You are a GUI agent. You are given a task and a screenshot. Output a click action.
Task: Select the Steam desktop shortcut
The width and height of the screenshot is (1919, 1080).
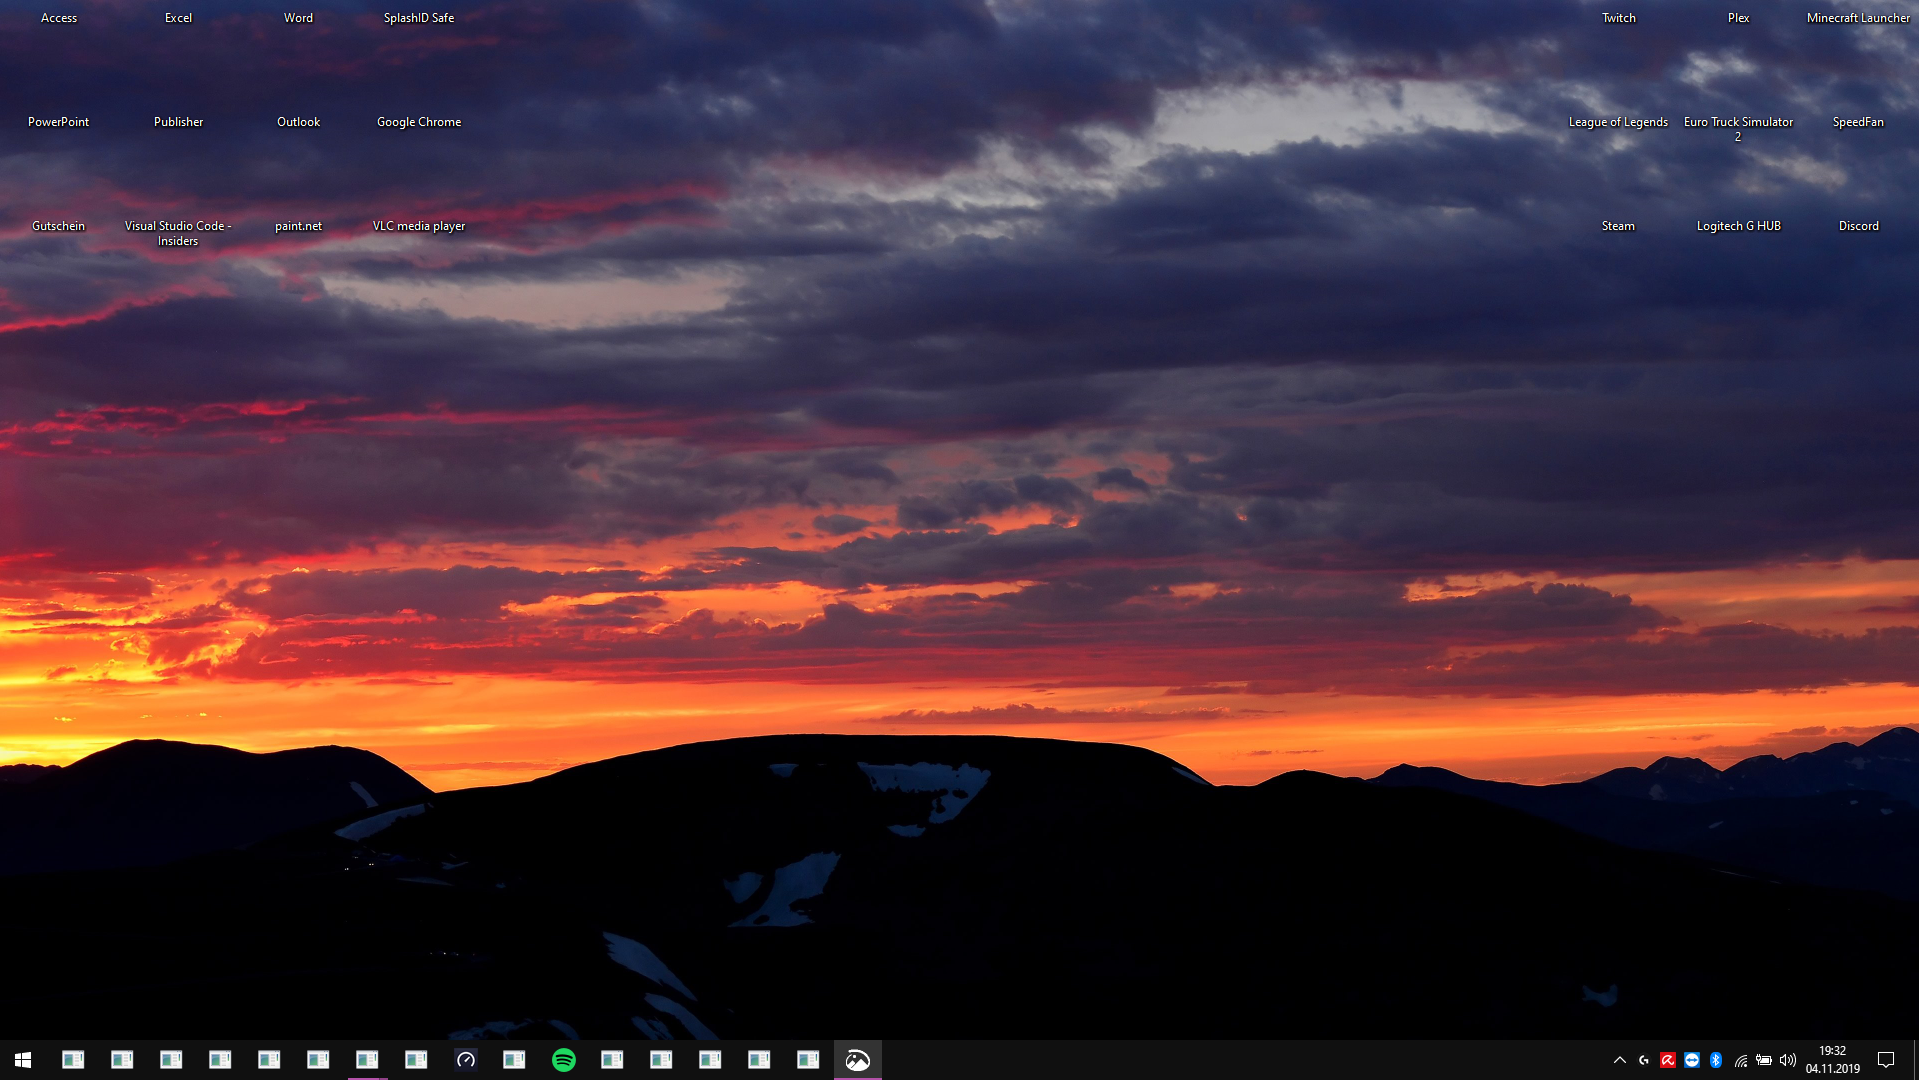point(1618,226)
